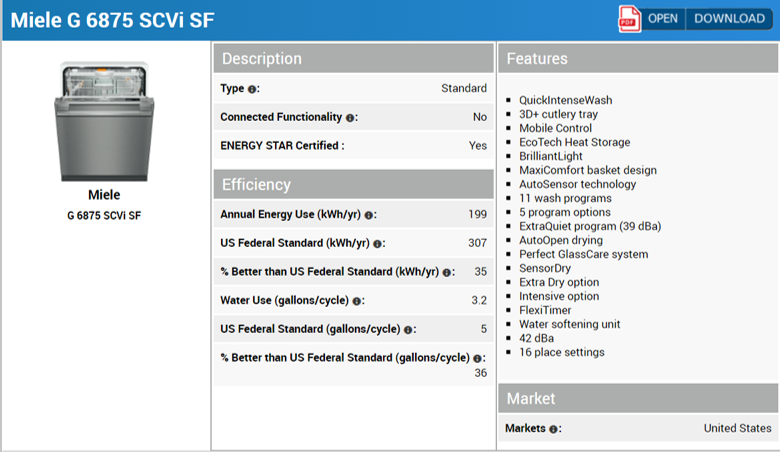This screenshot has height=452, width=780.
Task: Click the Market section header
Action: [x=638, y=398]
